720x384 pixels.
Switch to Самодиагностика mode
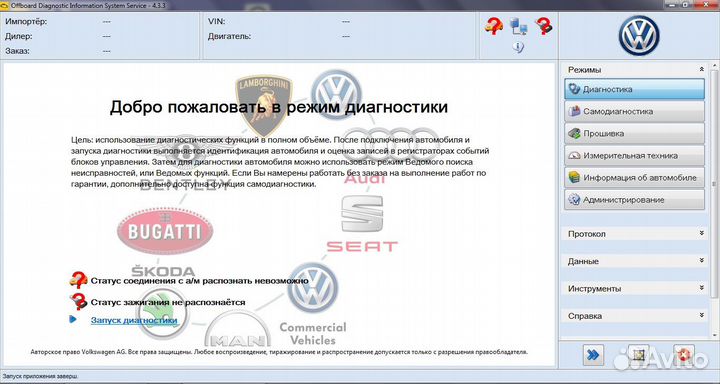[634, 111]
